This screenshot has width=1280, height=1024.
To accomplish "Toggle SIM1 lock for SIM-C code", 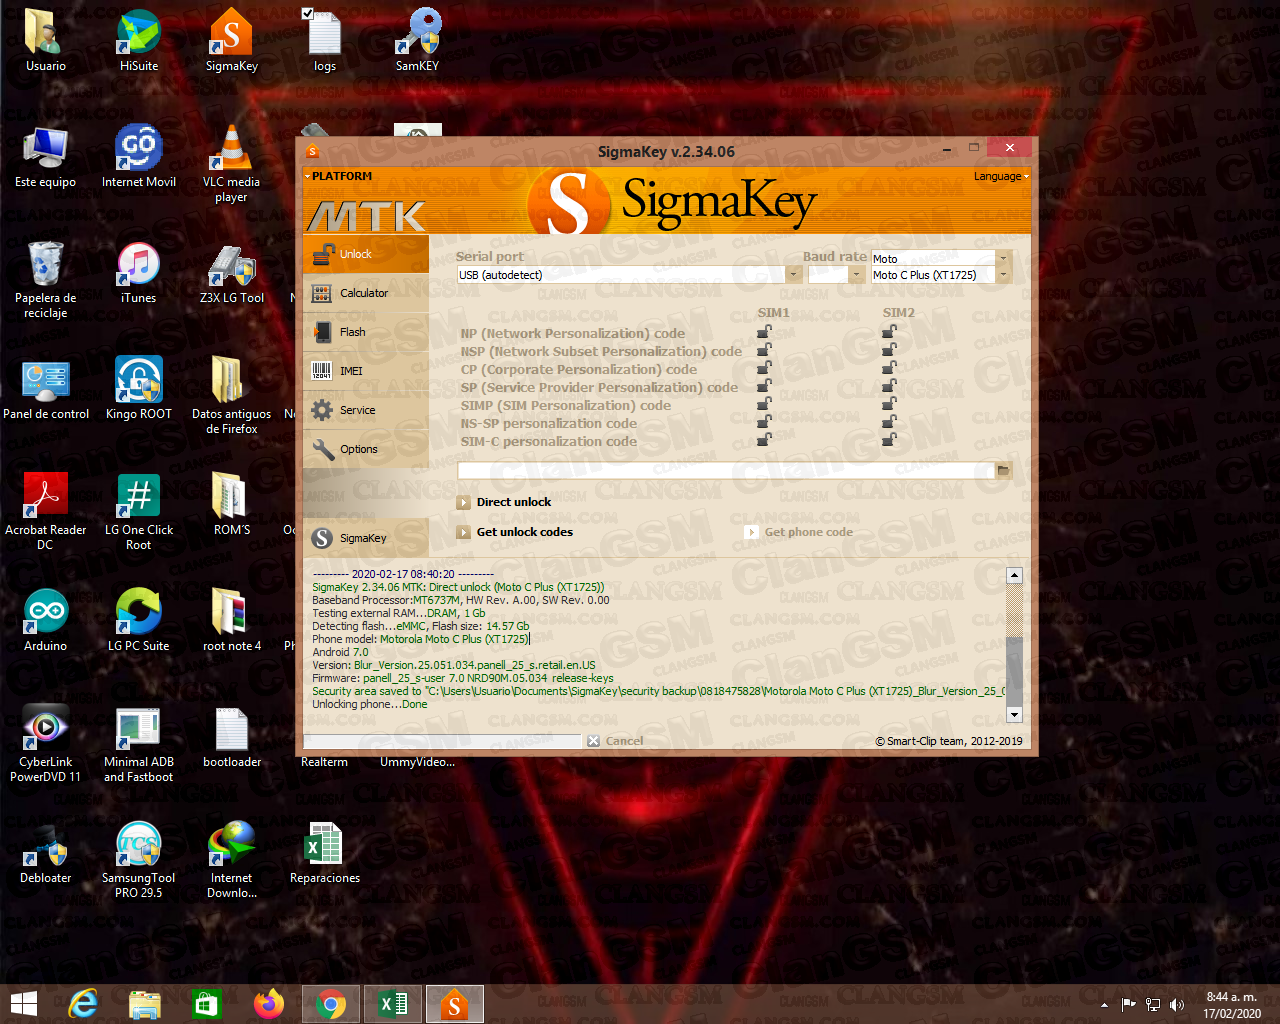I will tap(764, 440).
